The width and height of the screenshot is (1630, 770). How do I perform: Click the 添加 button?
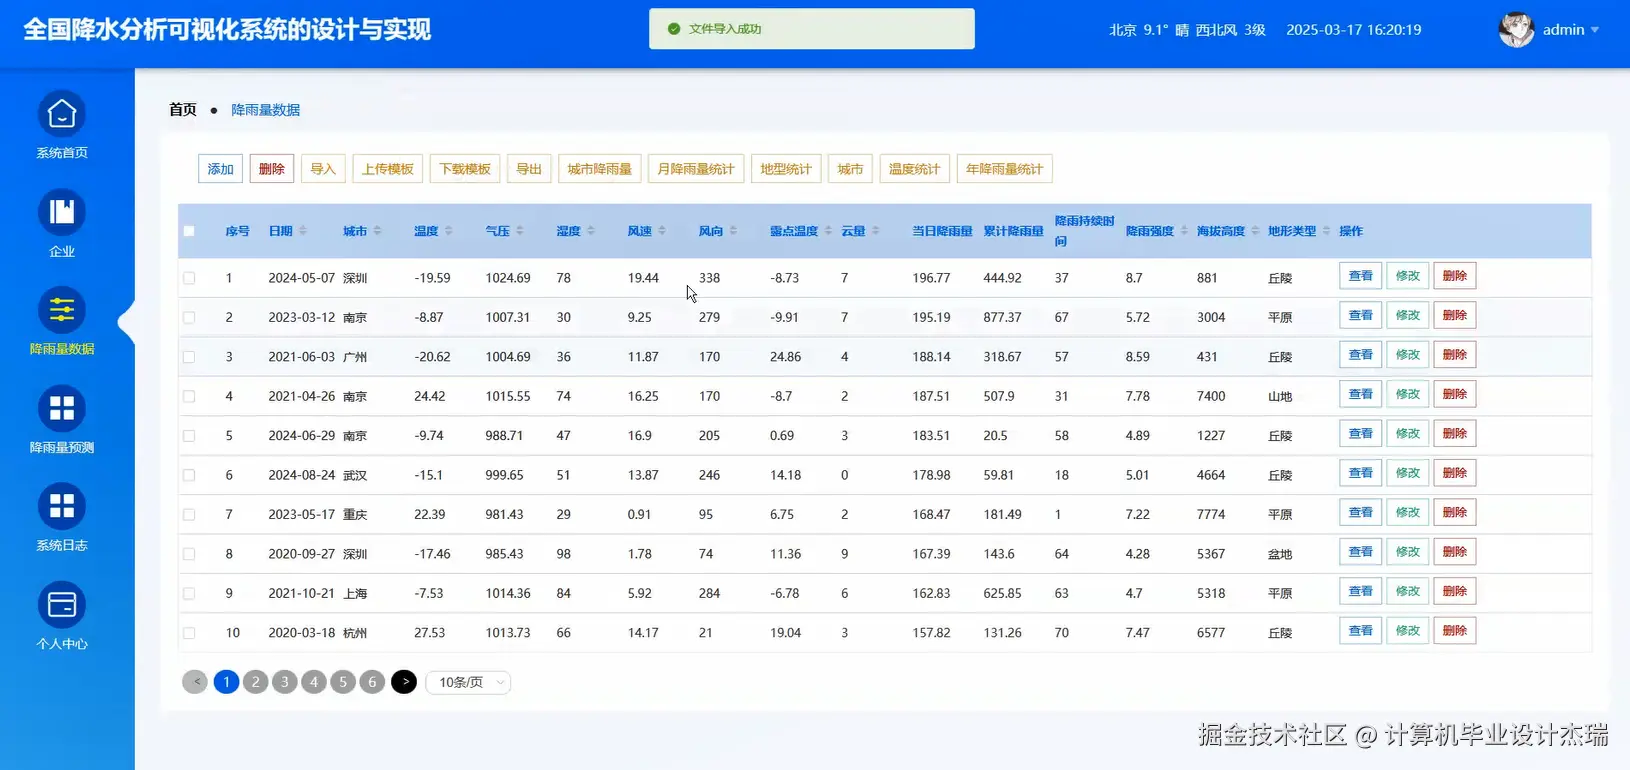tap(220, 169)
